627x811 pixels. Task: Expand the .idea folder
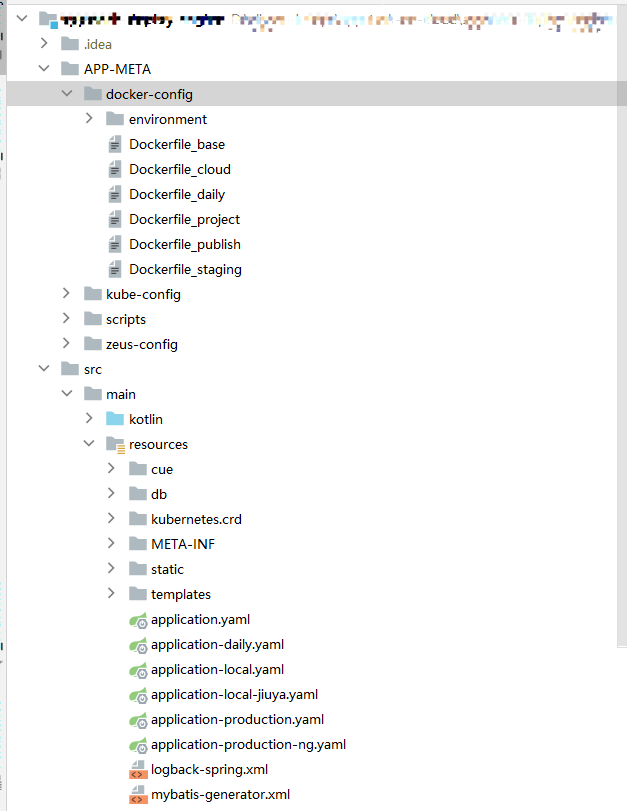[x=44, y=43]
